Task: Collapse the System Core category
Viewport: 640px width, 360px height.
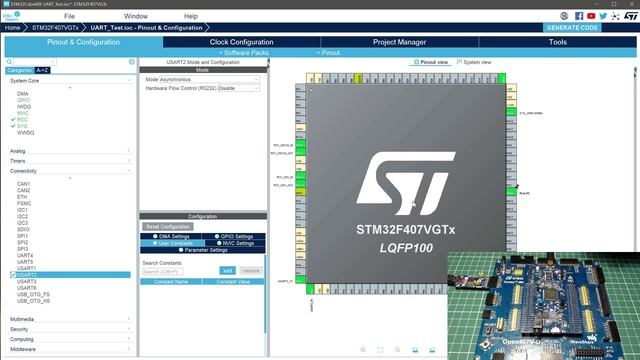Action: [x=69, y=81]
